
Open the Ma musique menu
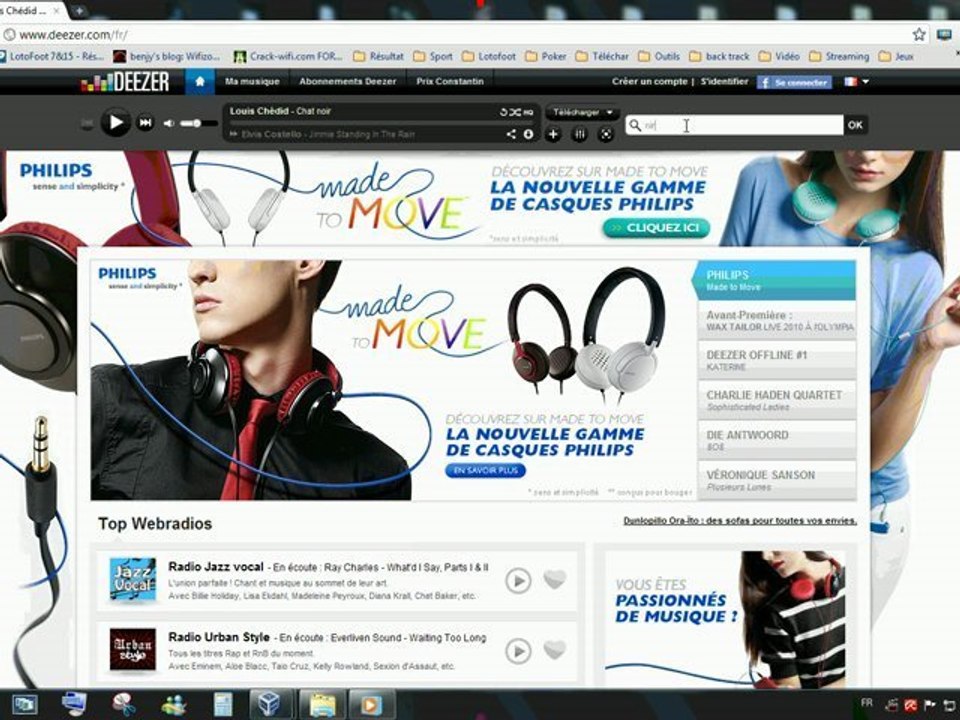pos(252,81)
